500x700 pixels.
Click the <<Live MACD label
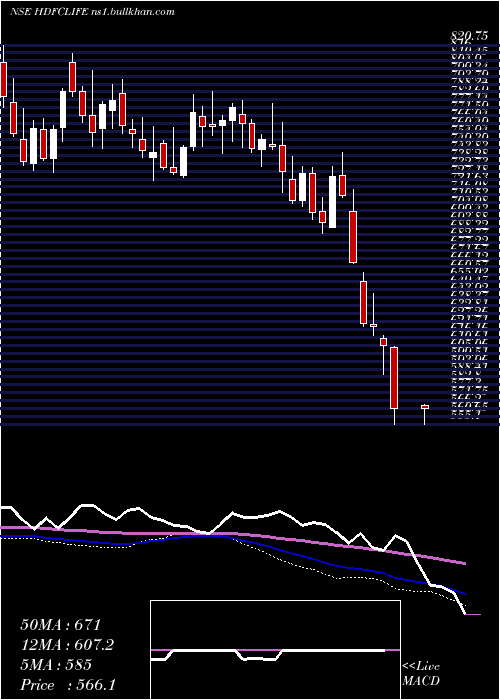click(421, 674)
